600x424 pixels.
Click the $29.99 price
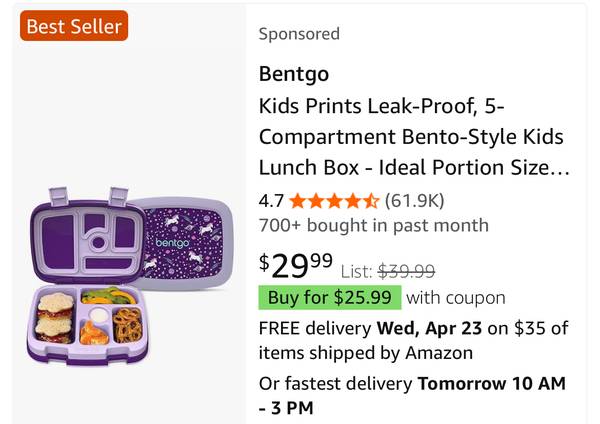pyautogui.click(x=296, y=265)
